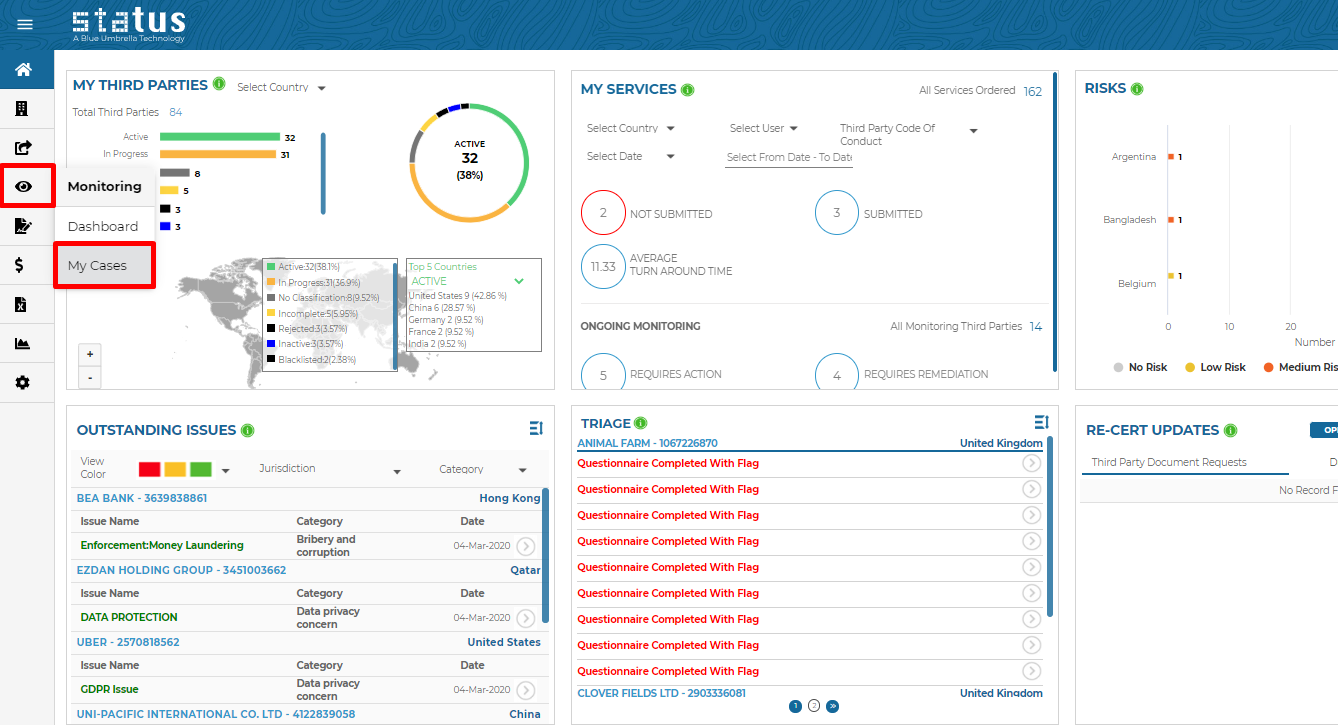Click the Not Submitted count circle

(x=603, y=213)
